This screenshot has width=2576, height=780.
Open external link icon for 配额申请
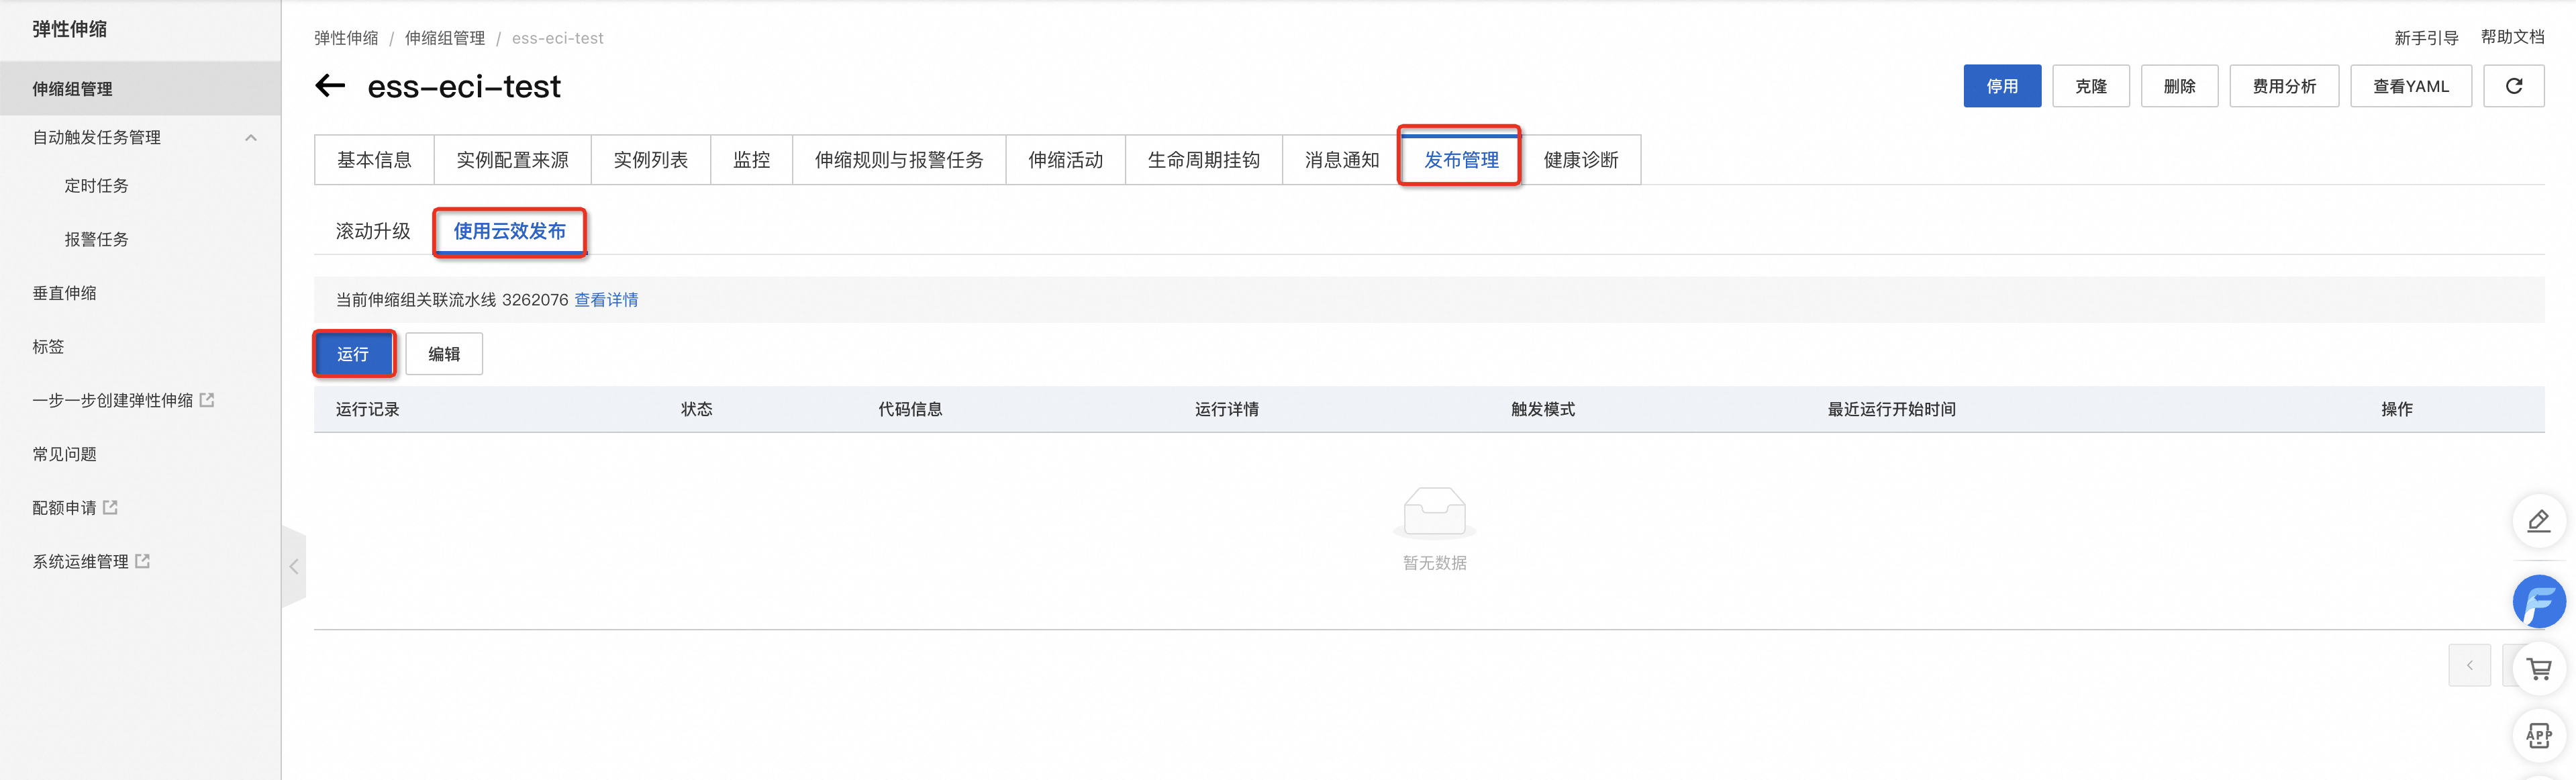tap(111, 507)
